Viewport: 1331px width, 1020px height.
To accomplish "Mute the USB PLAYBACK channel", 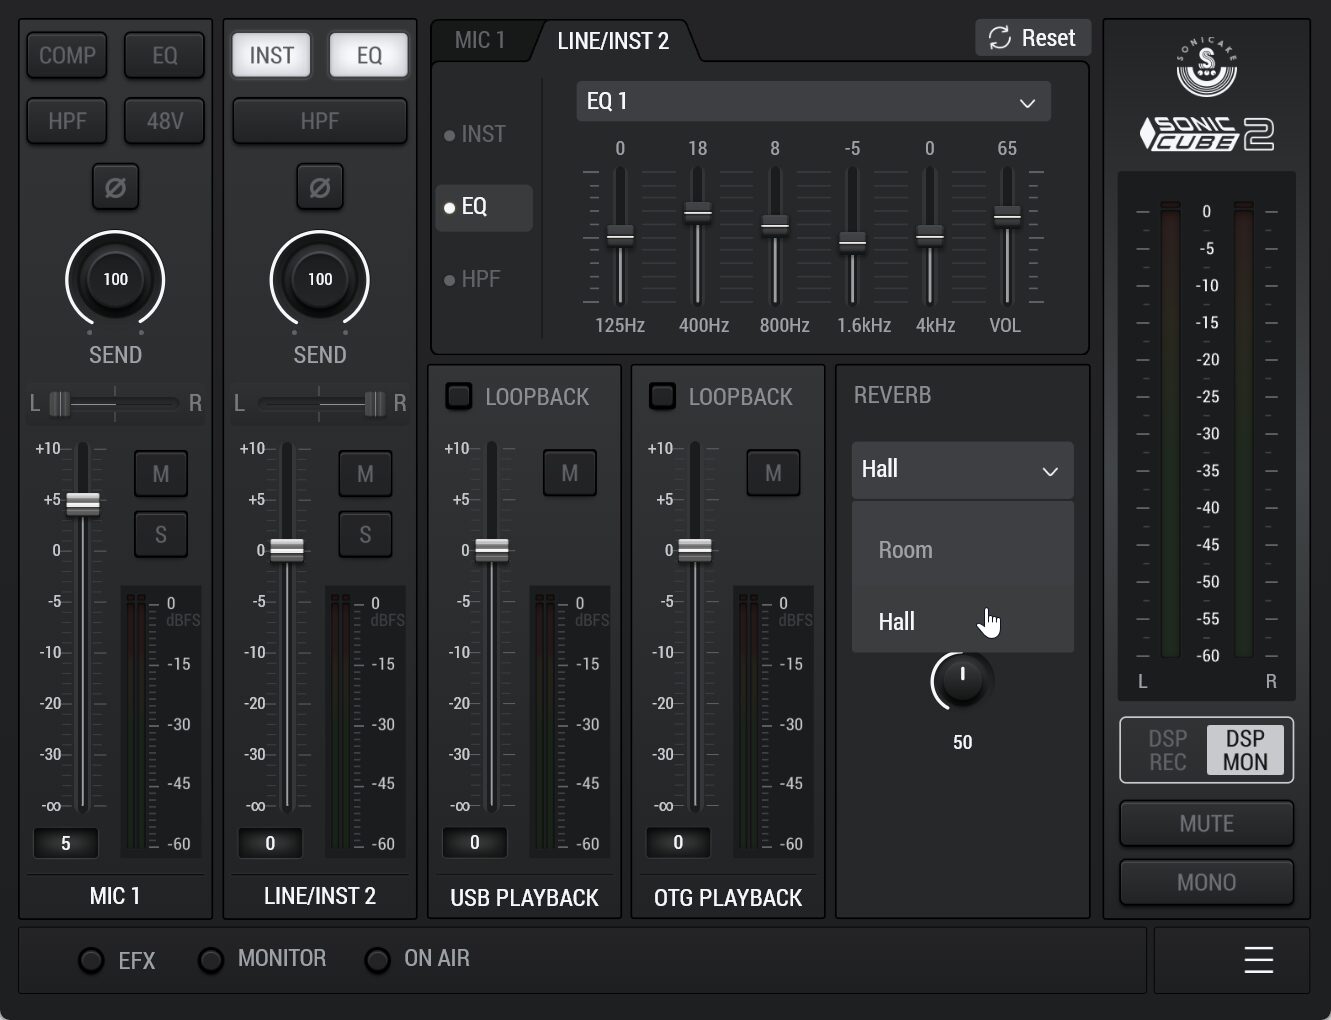I will [x=570, y=473].
